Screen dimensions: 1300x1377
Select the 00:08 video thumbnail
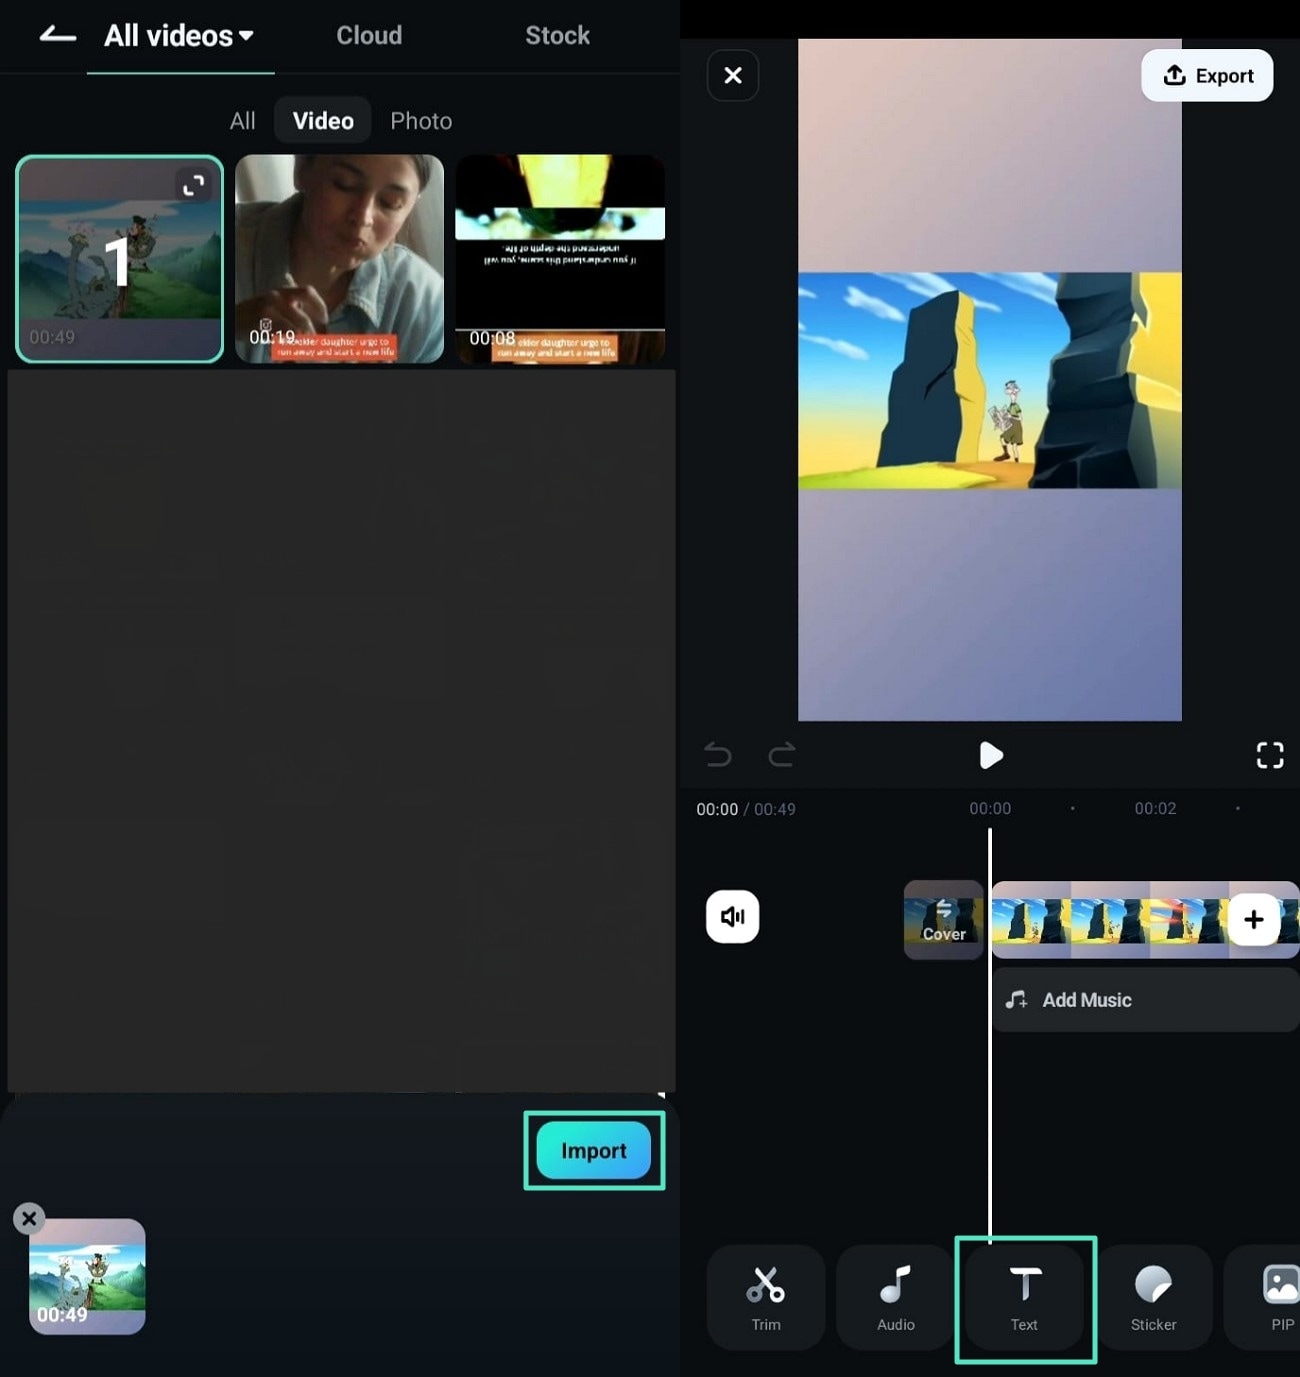[x=560, y=259]
